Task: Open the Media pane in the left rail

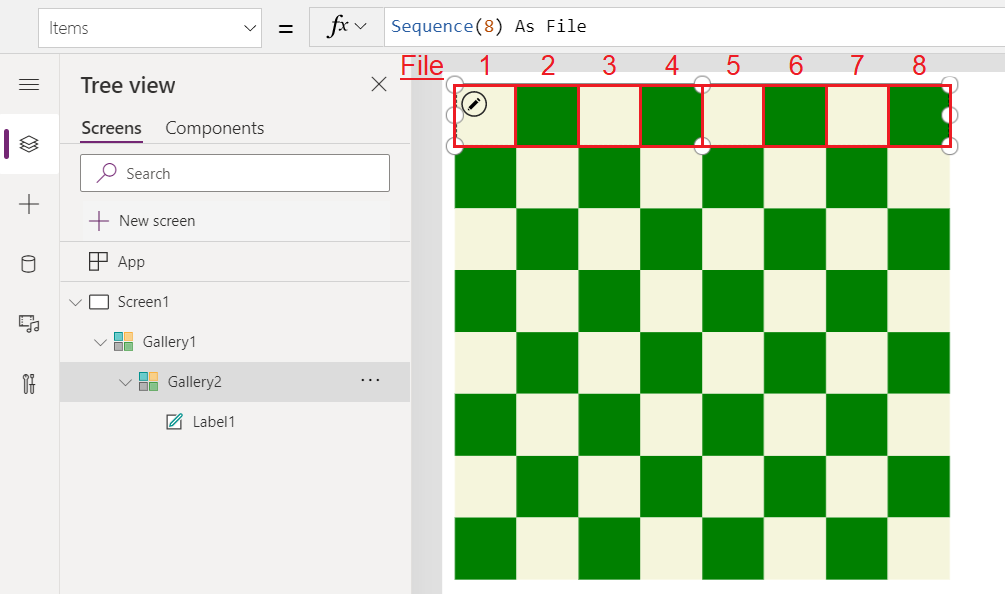Action: 28,324
